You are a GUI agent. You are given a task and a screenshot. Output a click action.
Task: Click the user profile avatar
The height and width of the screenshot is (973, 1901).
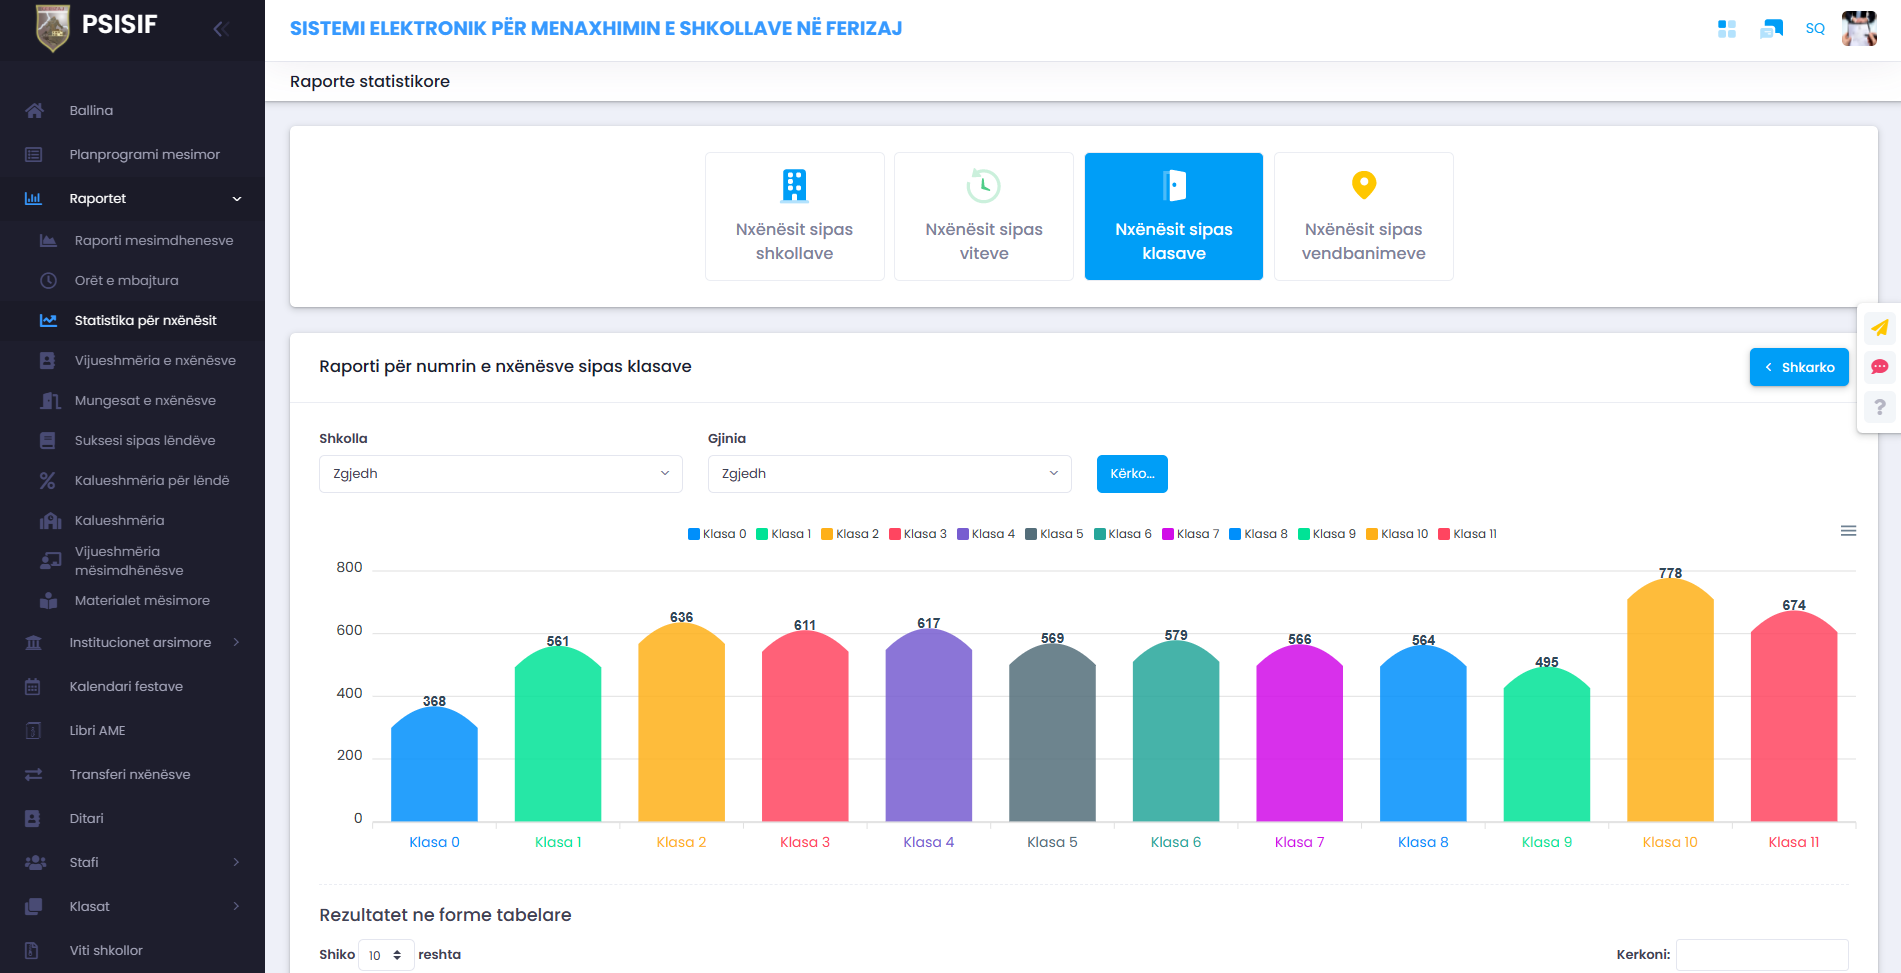(1859, 29)
